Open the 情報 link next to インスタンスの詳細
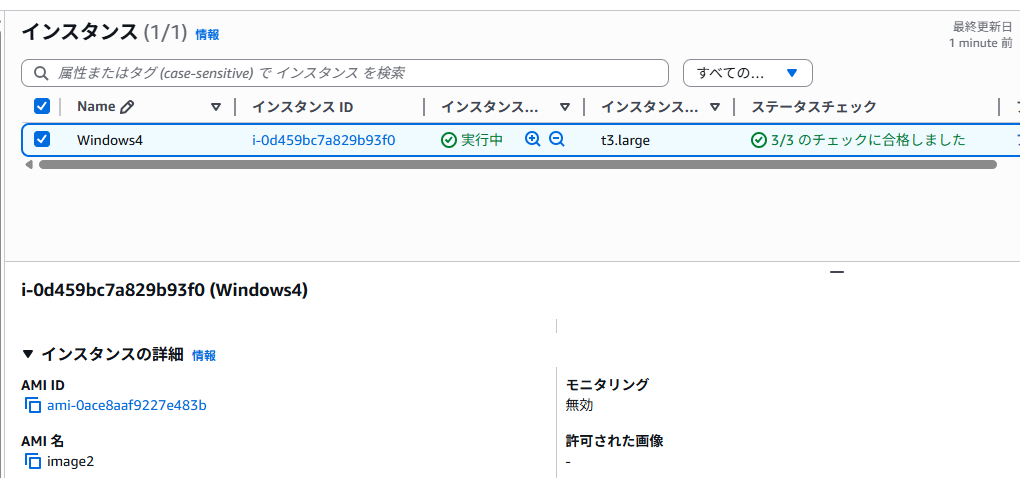The width and height of the screenshot is (1020, 478). tap(204, 356)
